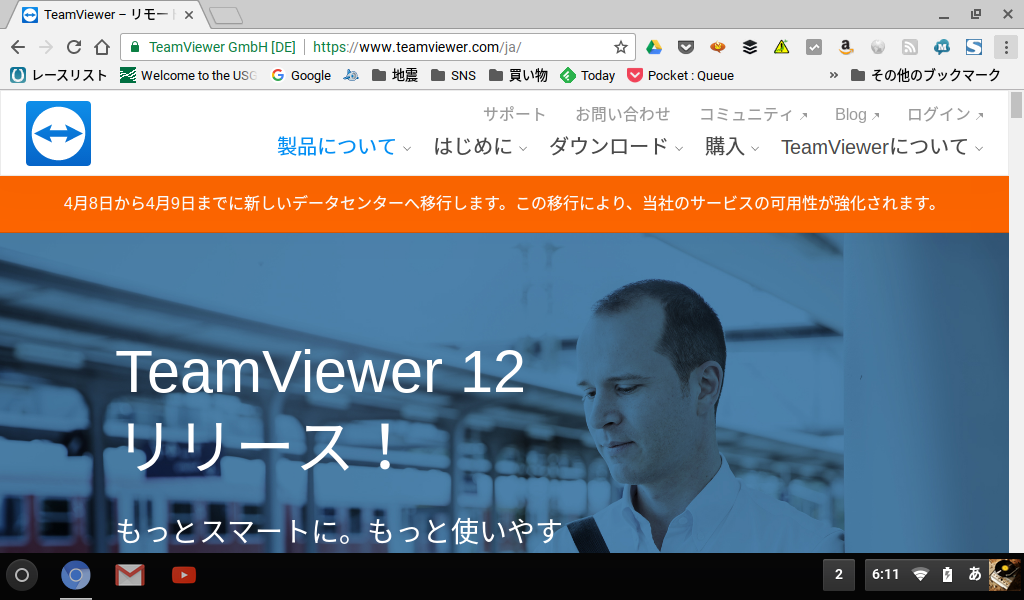The image size is (1024, 600).
Task: Open the notification counter showing 2
Action: tap(839, 575)
